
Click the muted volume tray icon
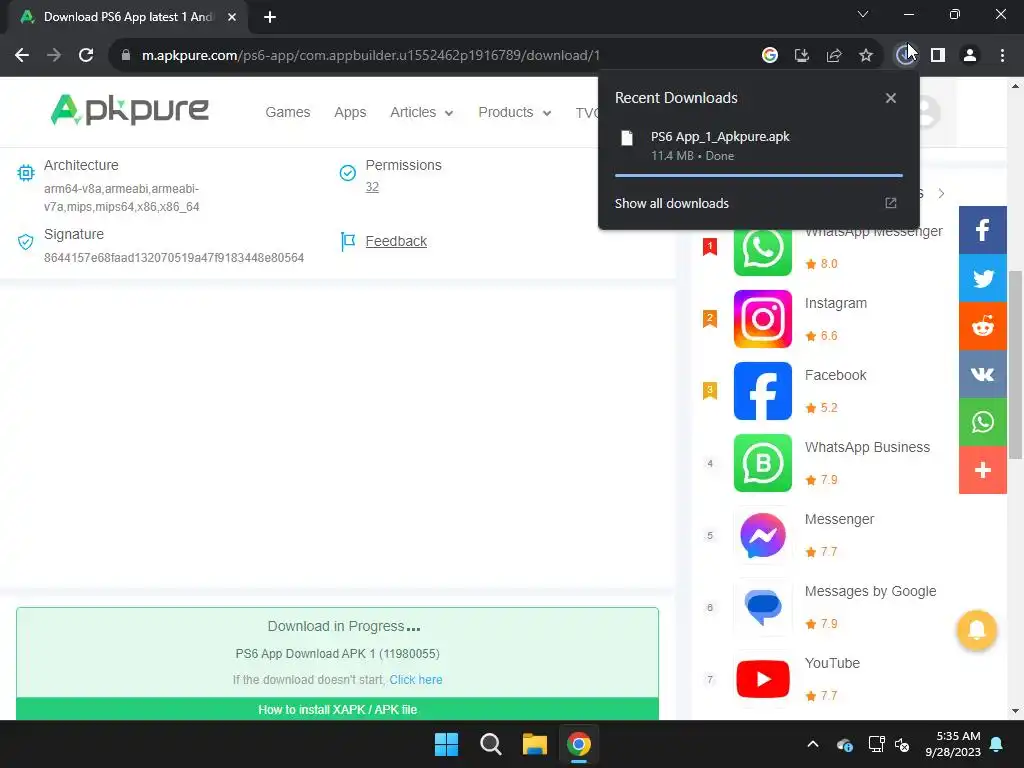click(x=903, y=744)
